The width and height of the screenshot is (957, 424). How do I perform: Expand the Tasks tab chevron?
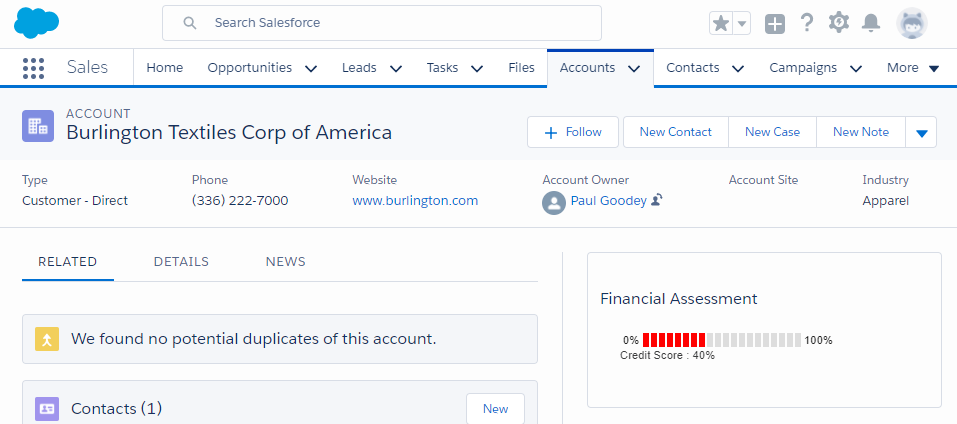click(x=477, y=68)
